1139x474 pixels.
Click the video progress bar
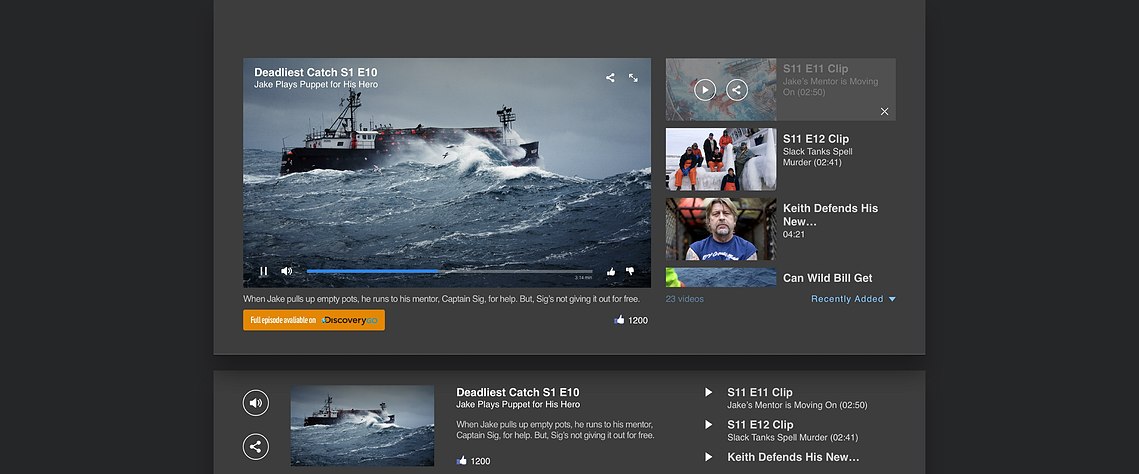(449, 271)
